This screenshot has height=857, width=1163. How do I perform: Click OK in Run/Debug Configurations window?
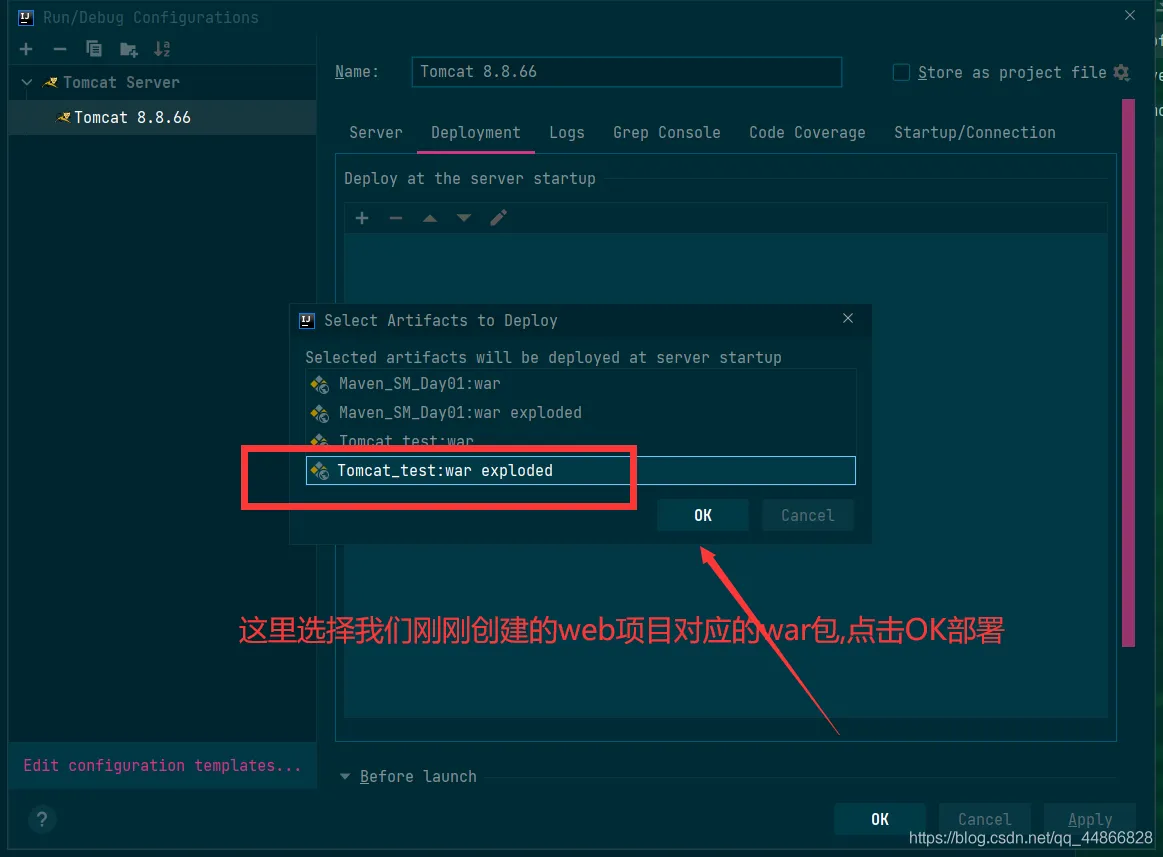[x=880, y=819]
